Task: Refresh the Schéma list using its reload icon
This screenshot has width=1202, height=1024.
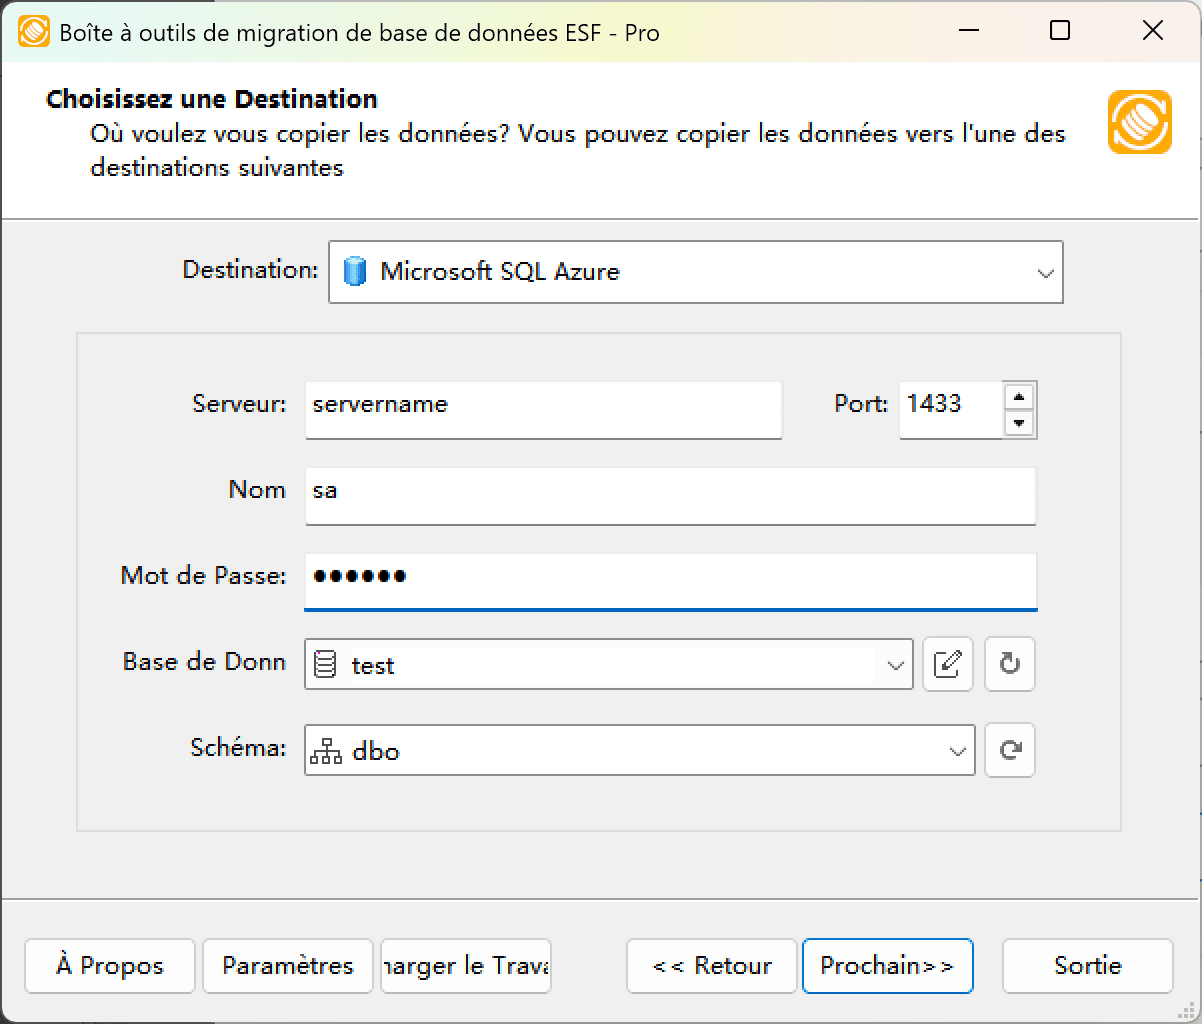Action: pos(1009,750)
